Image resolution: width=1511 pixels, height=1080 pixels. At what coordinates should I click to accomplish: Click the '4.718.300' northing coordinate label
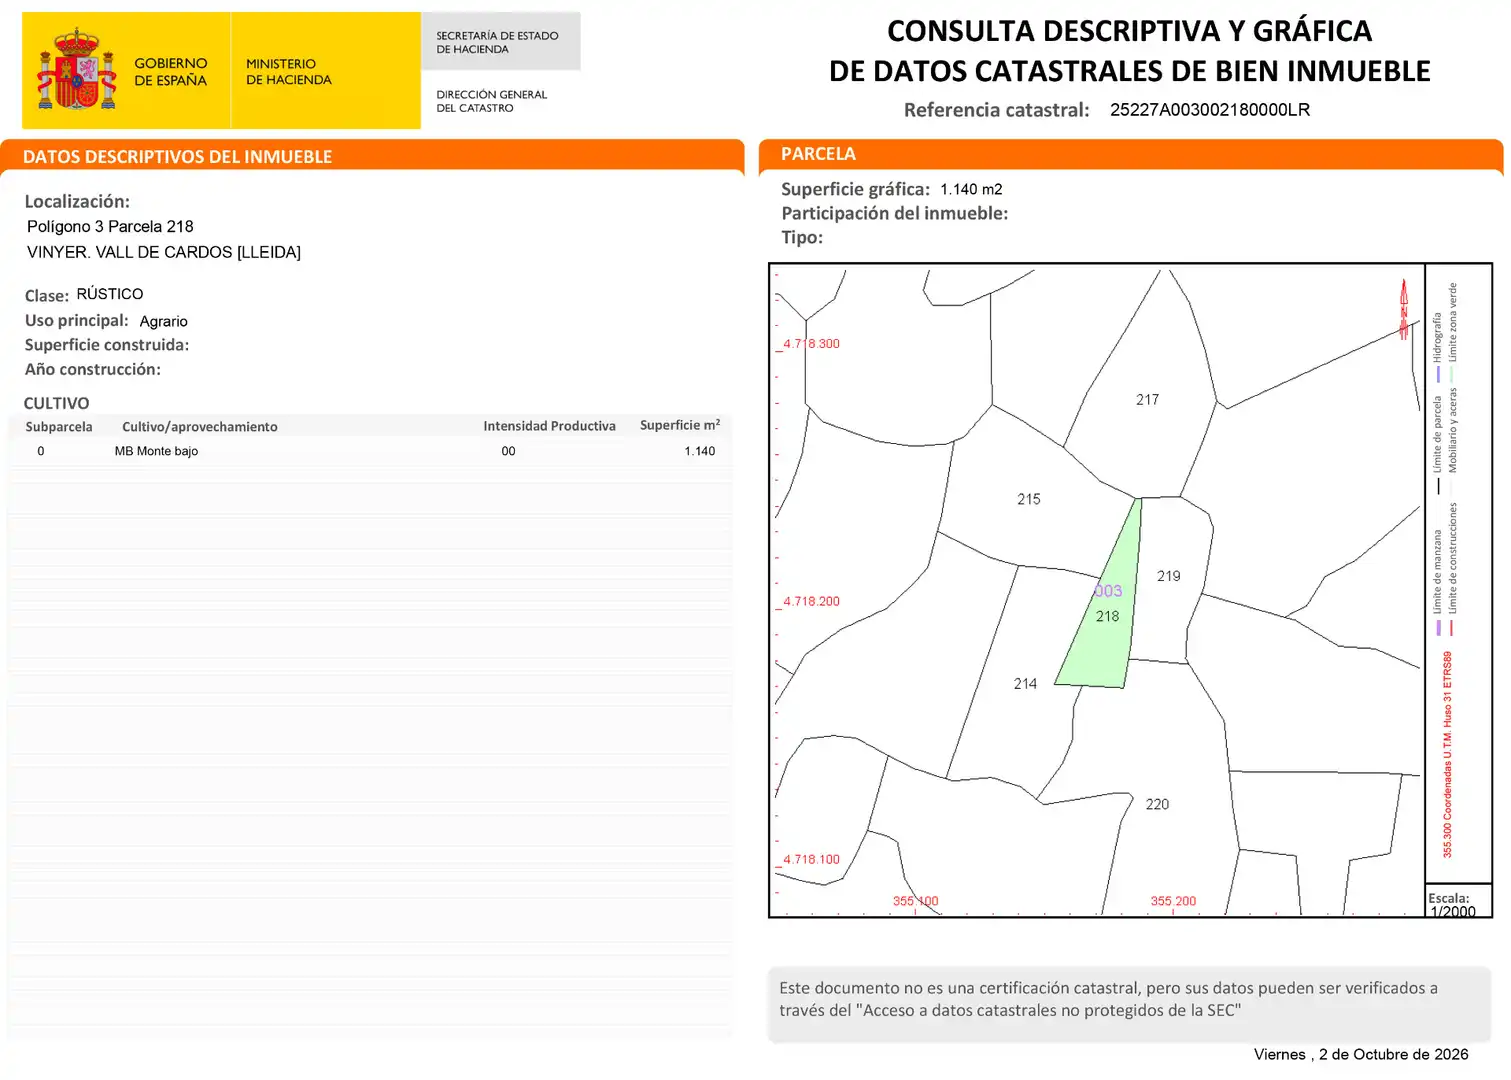tap(812, 344)
